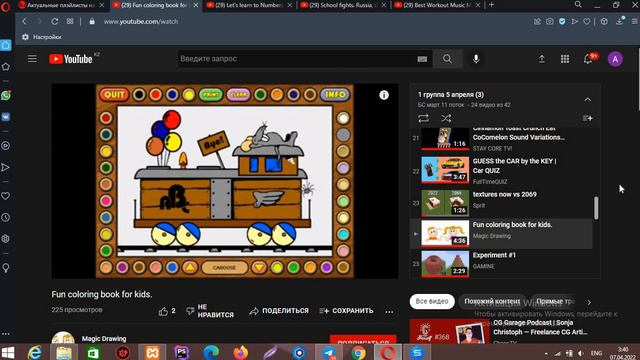The height and width of the screenshot is (360, 640).
Task: Switch to the 'School fights. Russia' tab
Action: point(342,5)
